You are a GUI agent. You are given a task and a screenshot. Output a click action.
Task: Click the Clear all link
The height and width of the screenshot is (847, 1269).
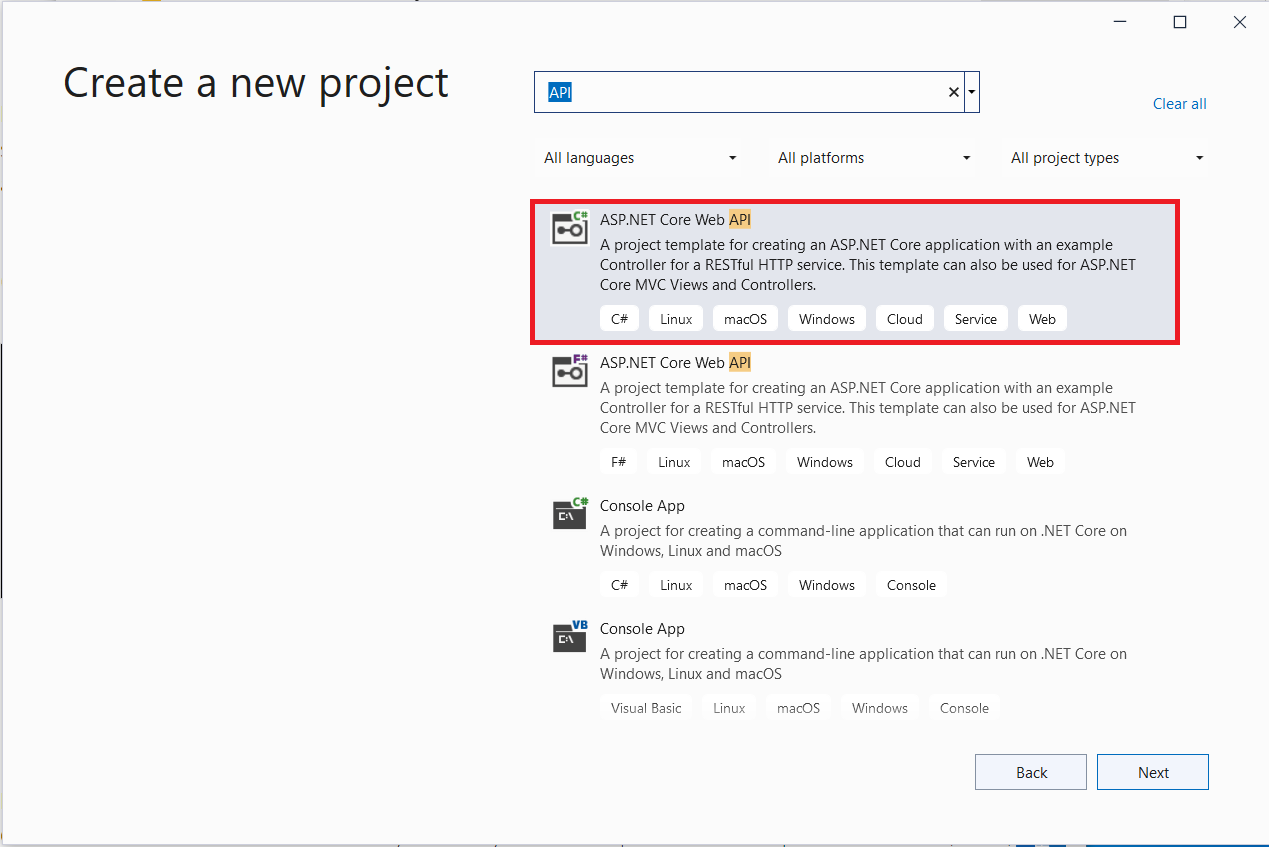tap(1179, 104)
